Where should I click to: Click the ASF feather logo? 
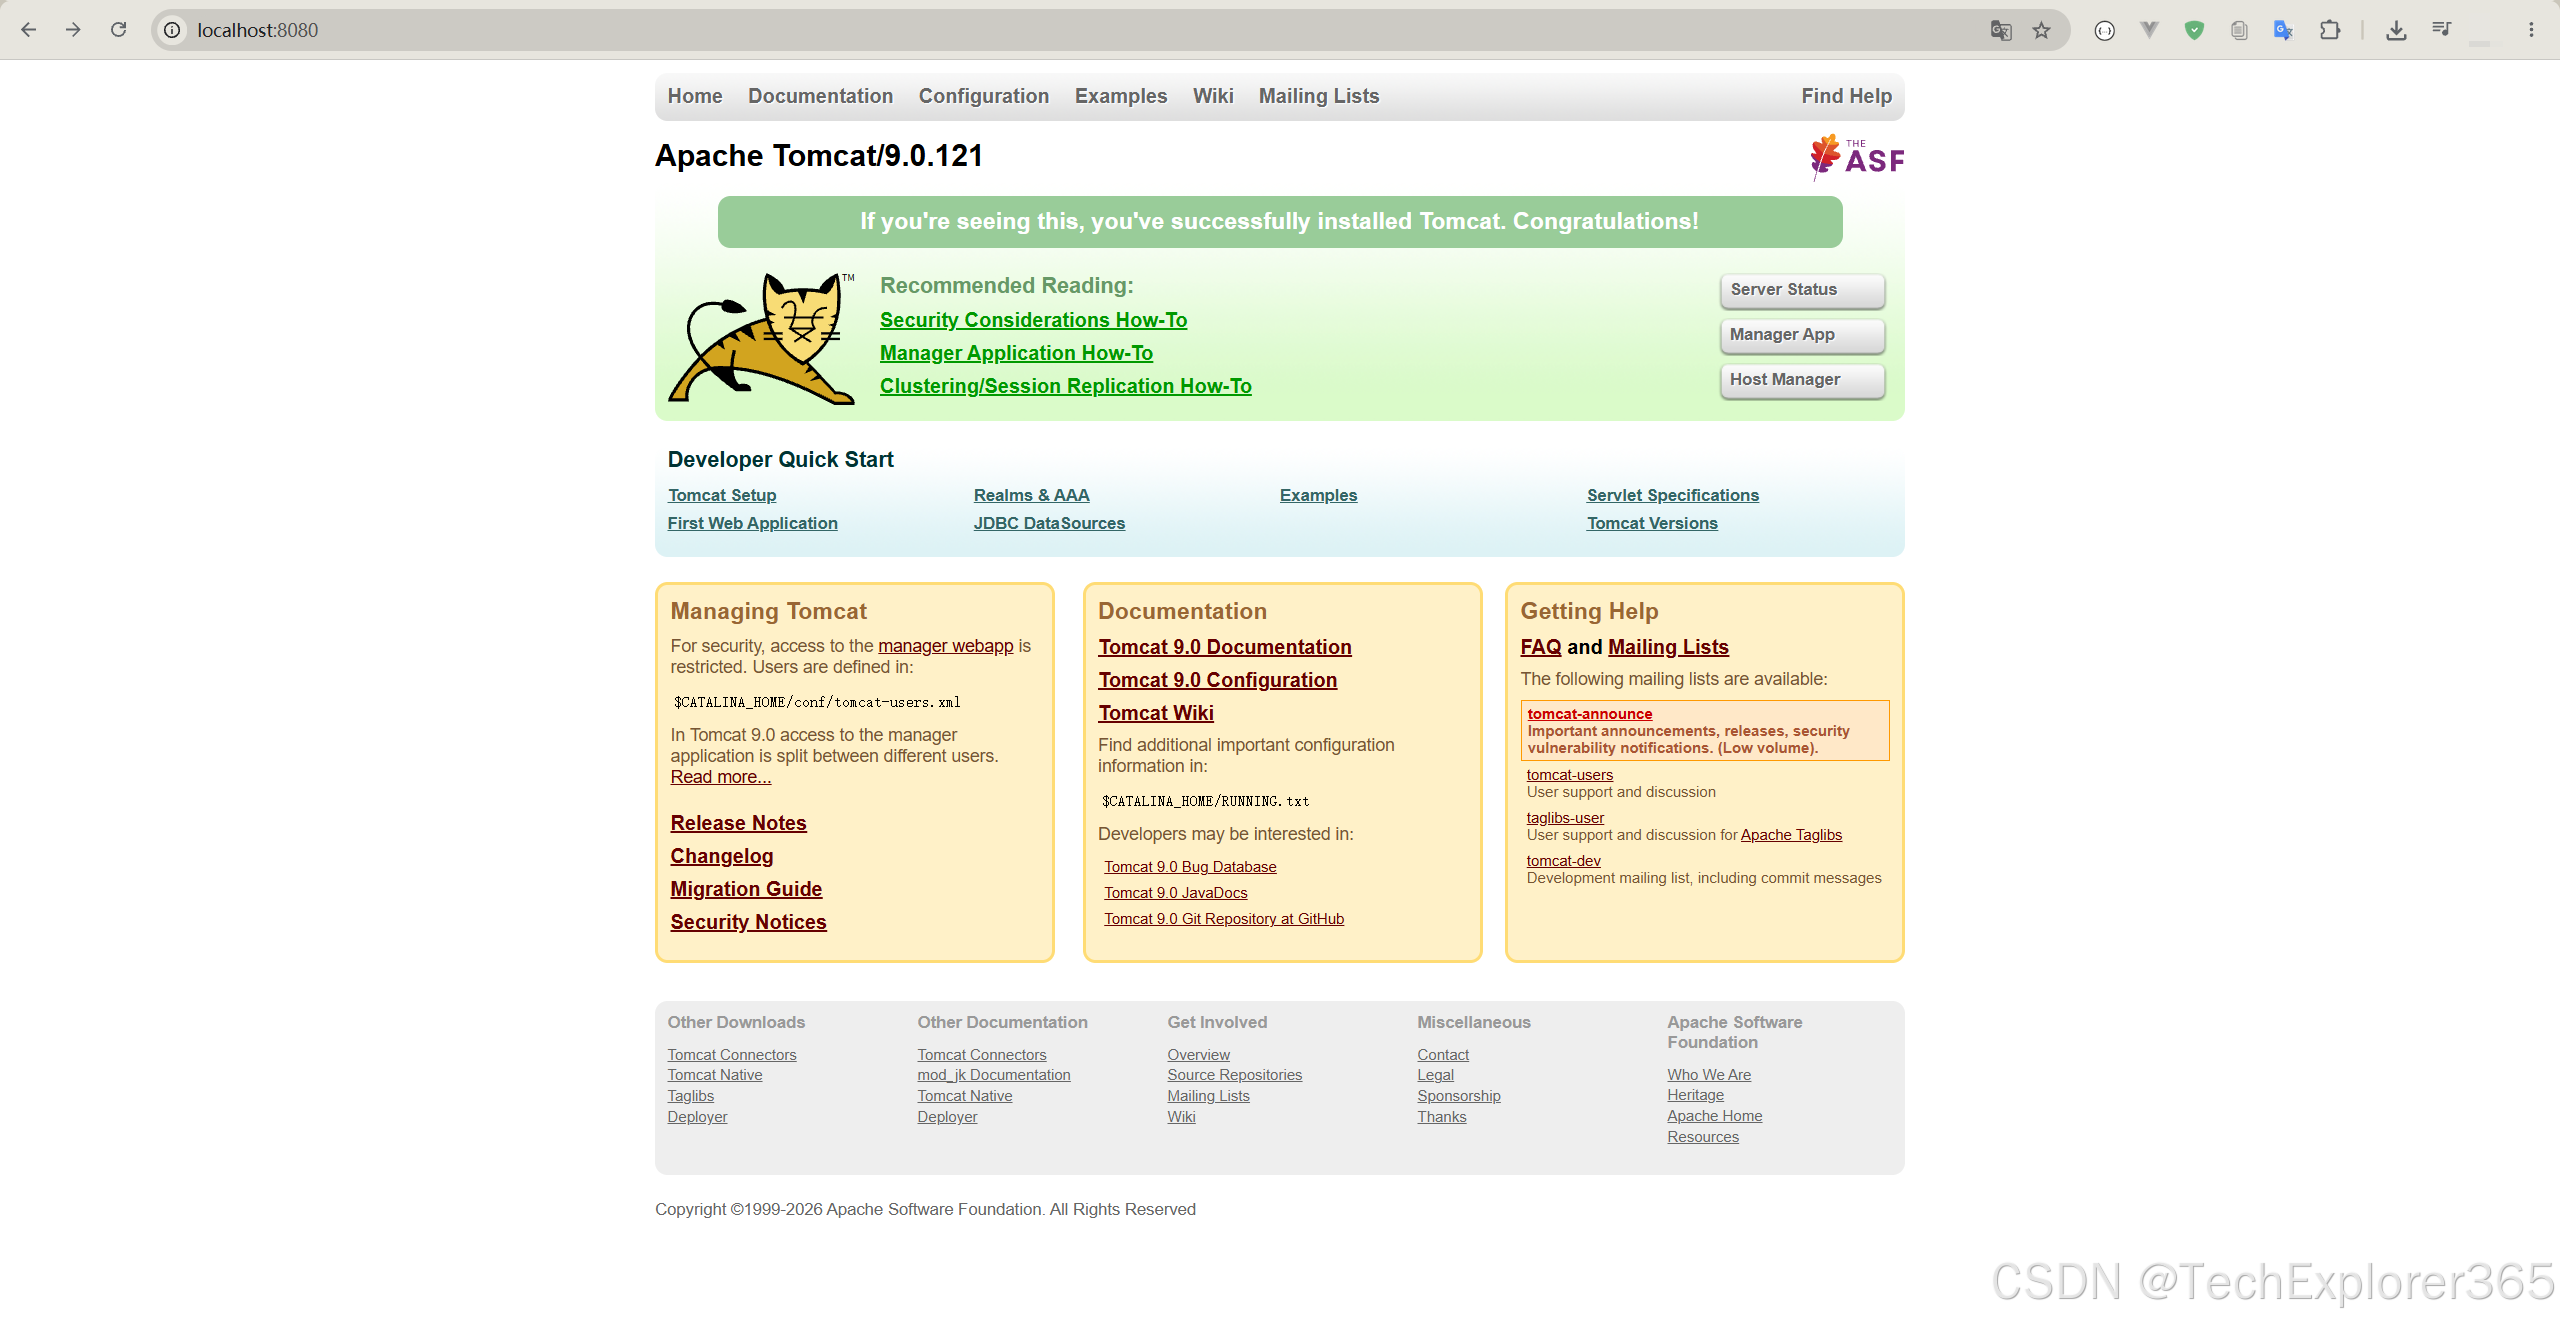click(1857, 157)
